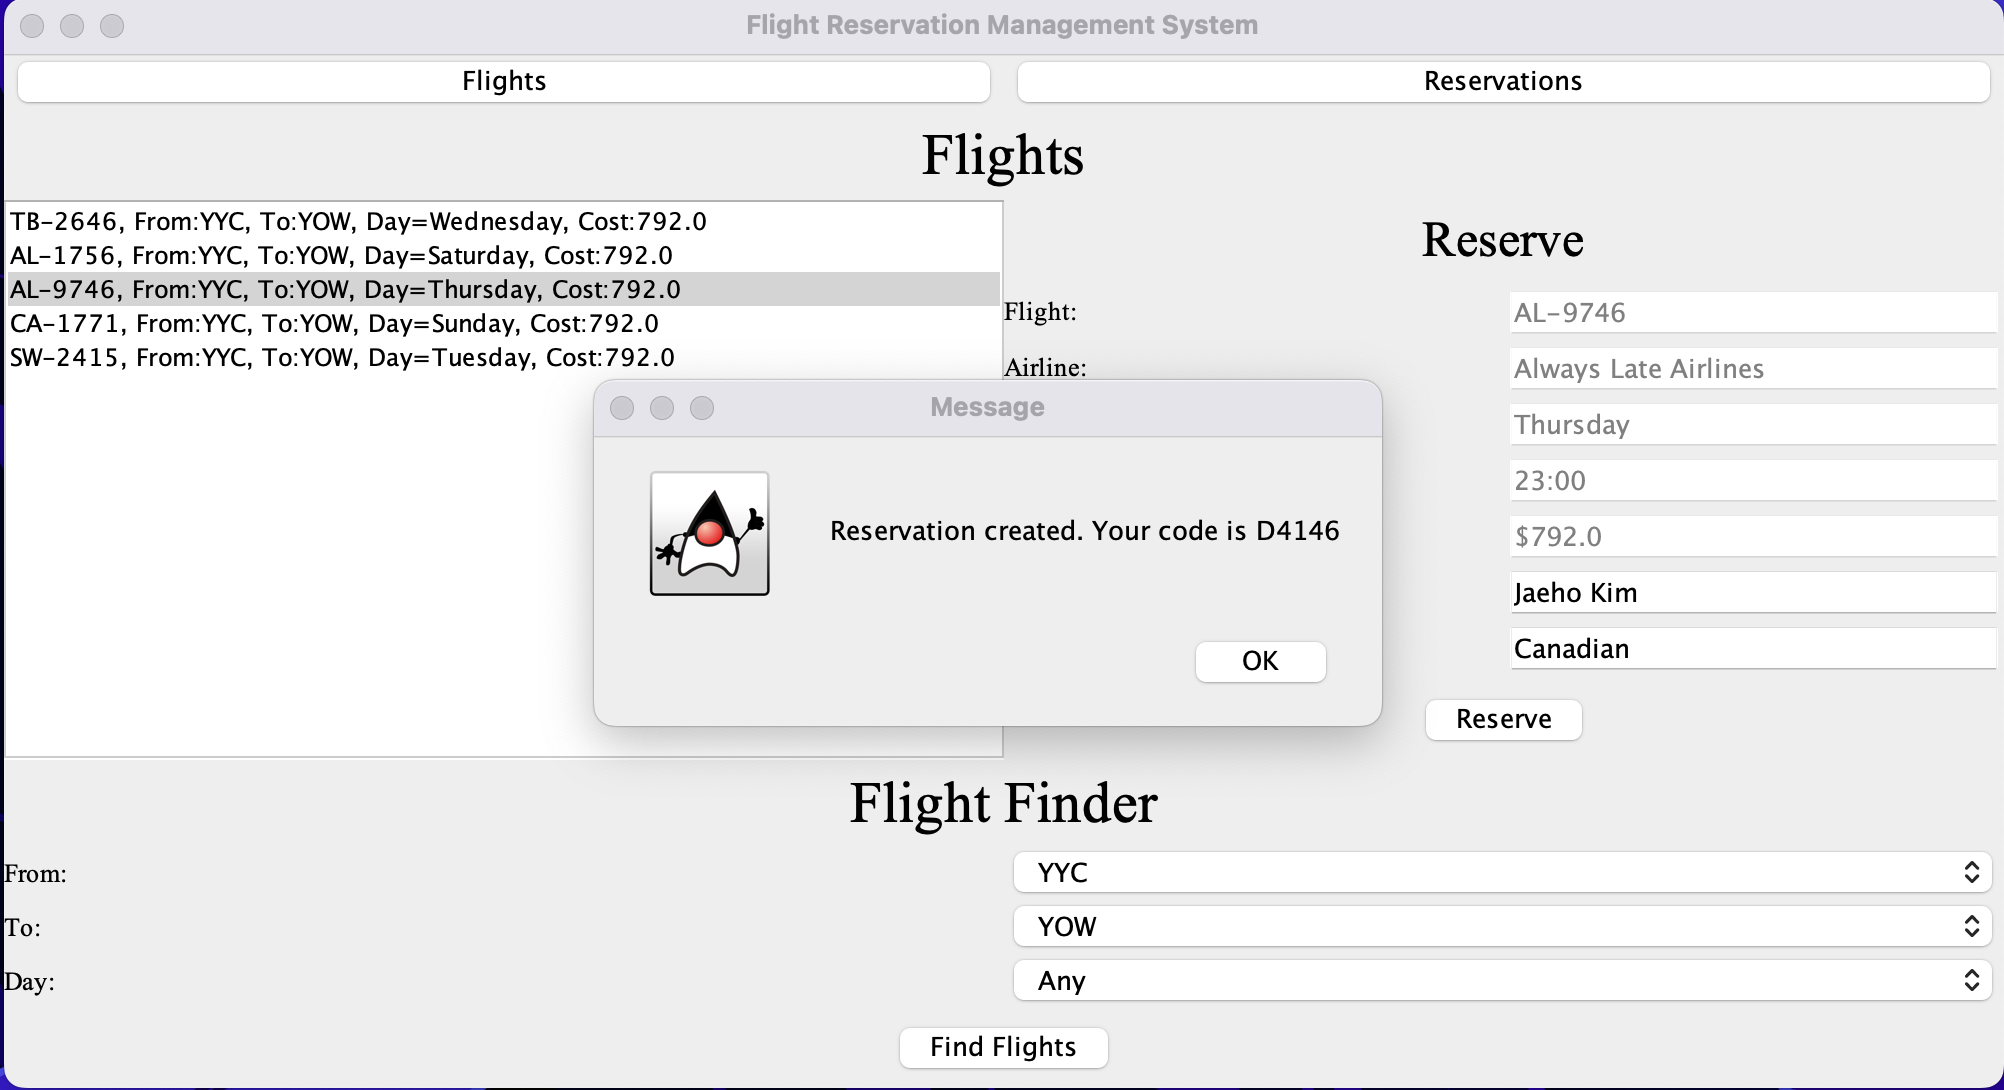
Task: Select the Flights tab
Action: click(x=503, y=81)
